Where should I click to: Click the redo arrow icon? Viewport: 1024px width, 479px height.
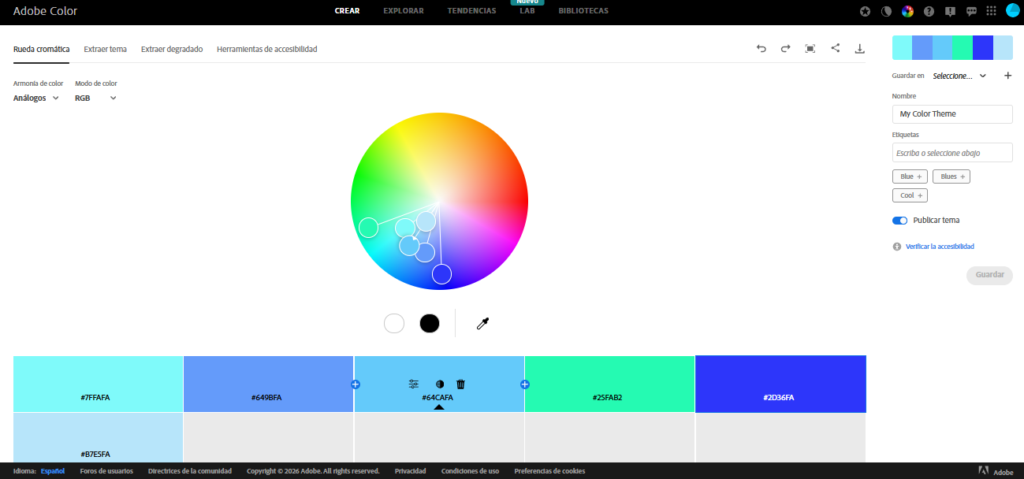[x=785, y=48]
